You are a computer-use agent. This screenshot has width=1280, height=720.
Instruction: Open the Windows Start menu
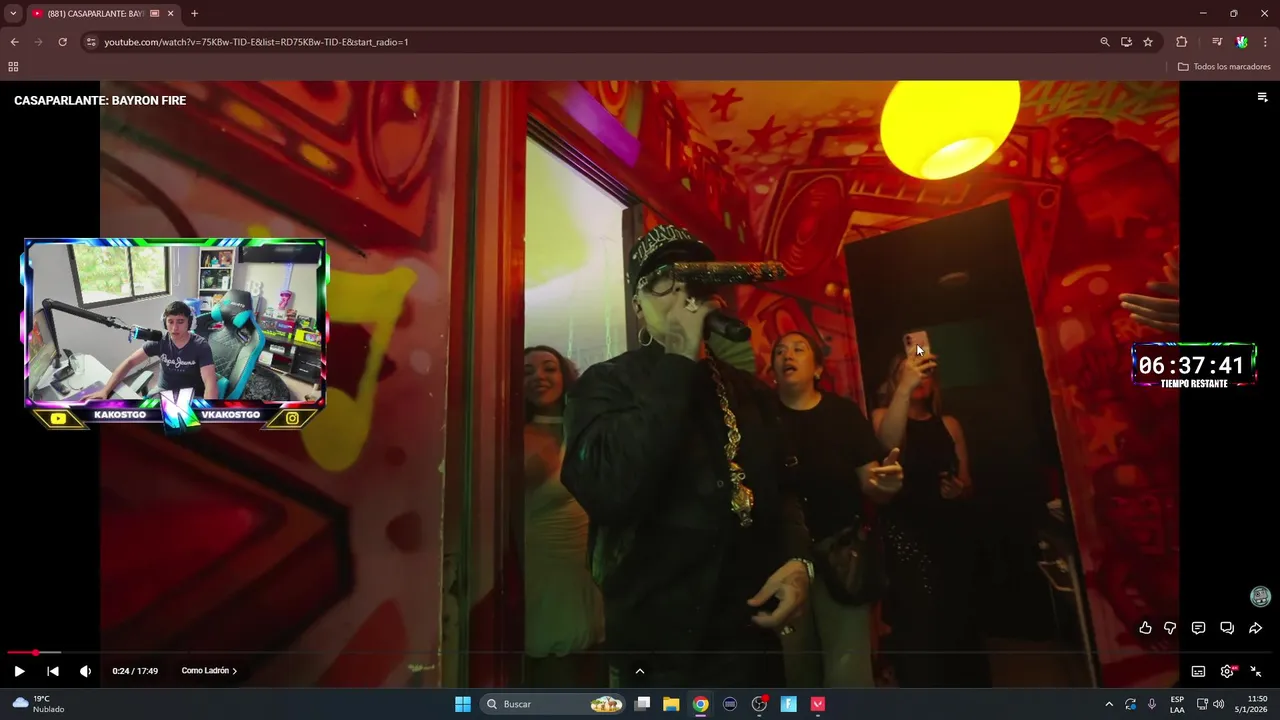tap(463, 704)
